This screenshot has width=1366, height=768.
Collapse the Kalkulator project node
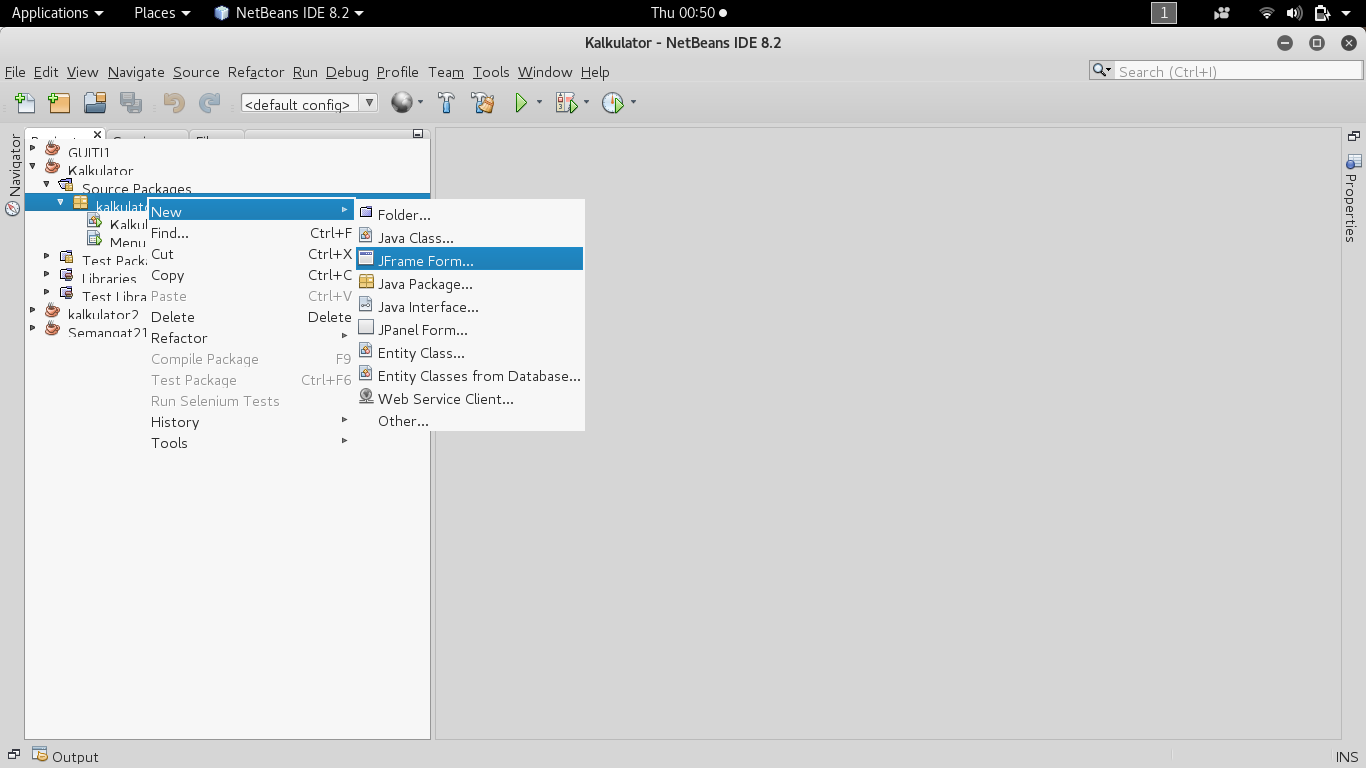pyautogui.click(x=33, y=166)
